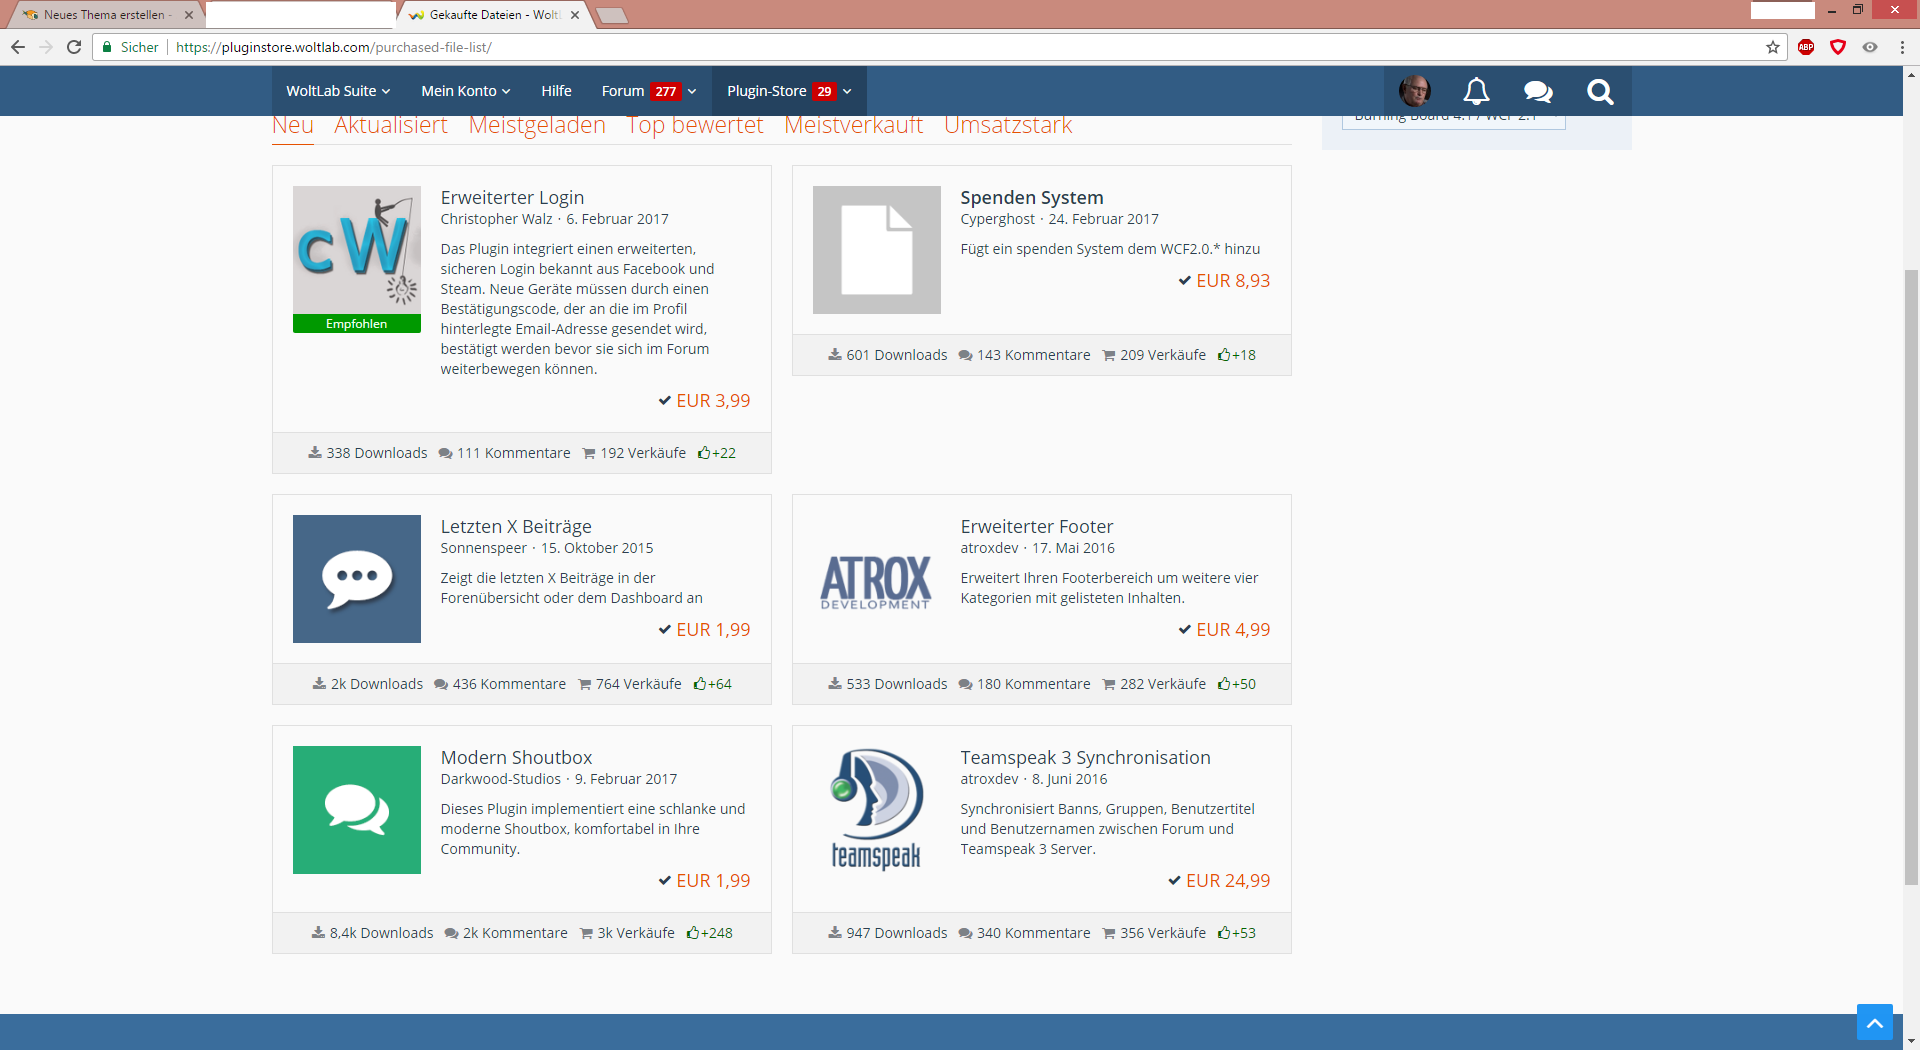Click the browser address bar
The width and height of the screenshot is (1920, 1050).
click(900, 47)
